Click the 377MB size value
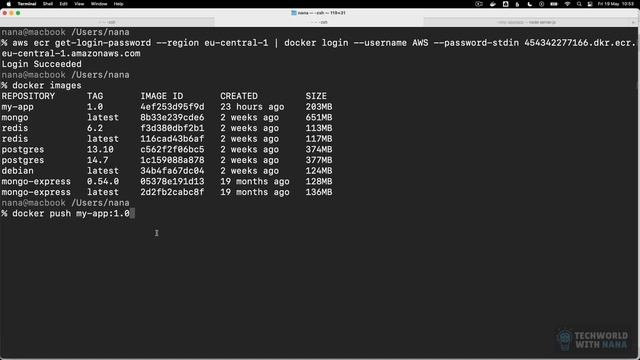Viewport: 640px width, 360px height. tap(319, 160)
